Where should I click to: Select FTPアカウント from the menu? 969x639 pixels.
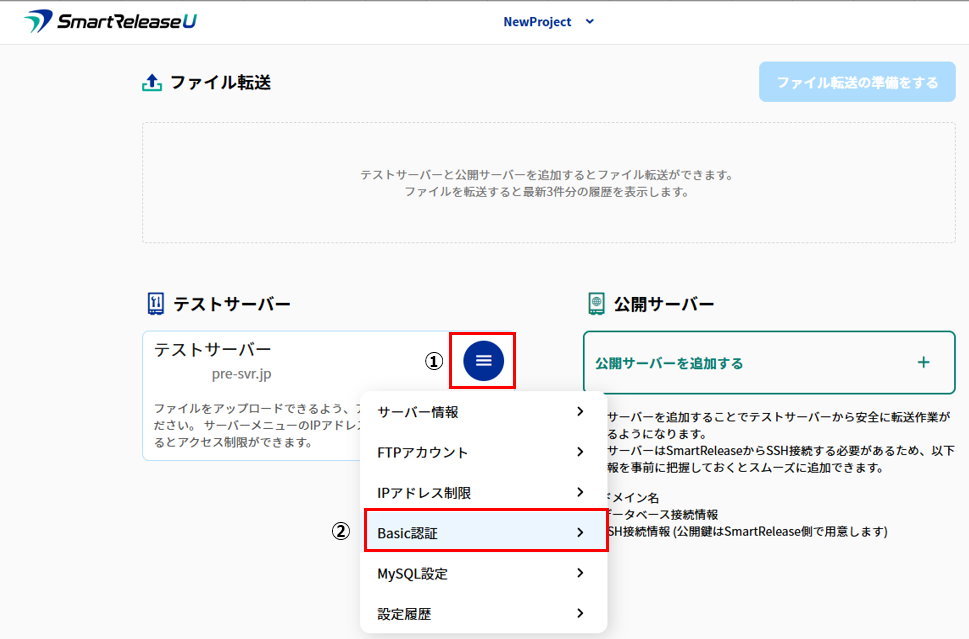pos(422,452)
